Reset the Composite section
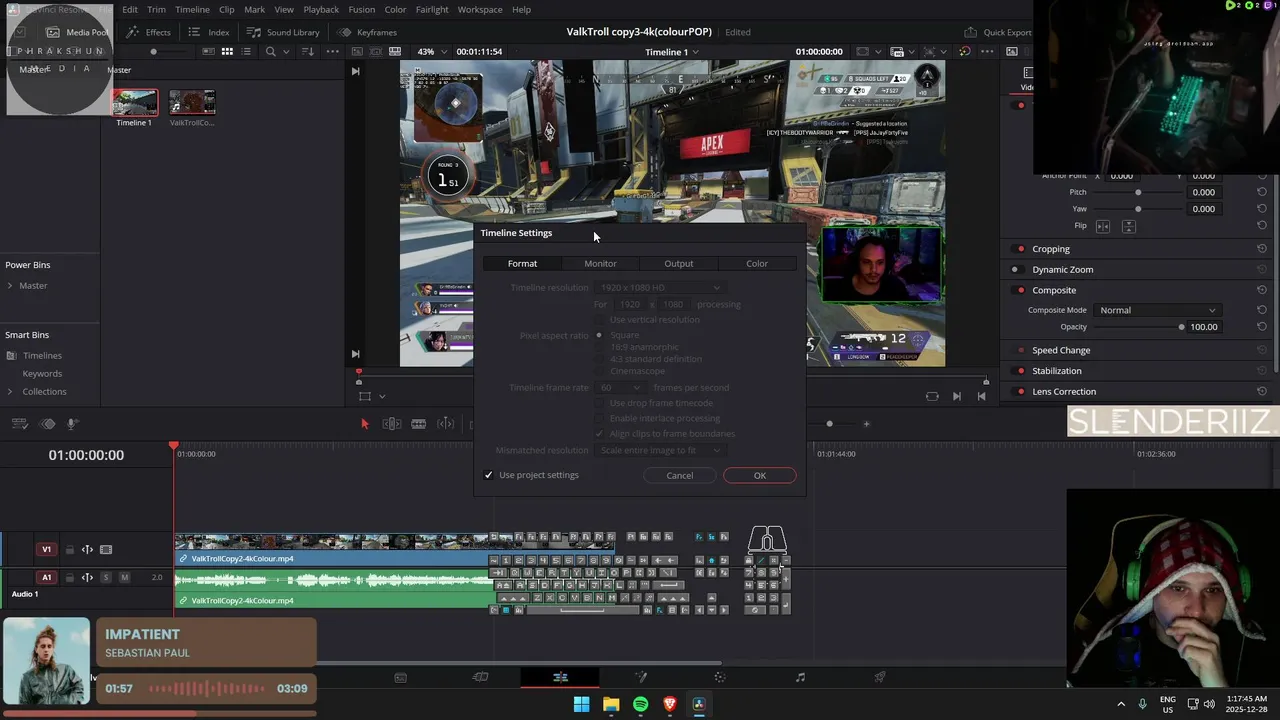 click(x=1262, y=290)
